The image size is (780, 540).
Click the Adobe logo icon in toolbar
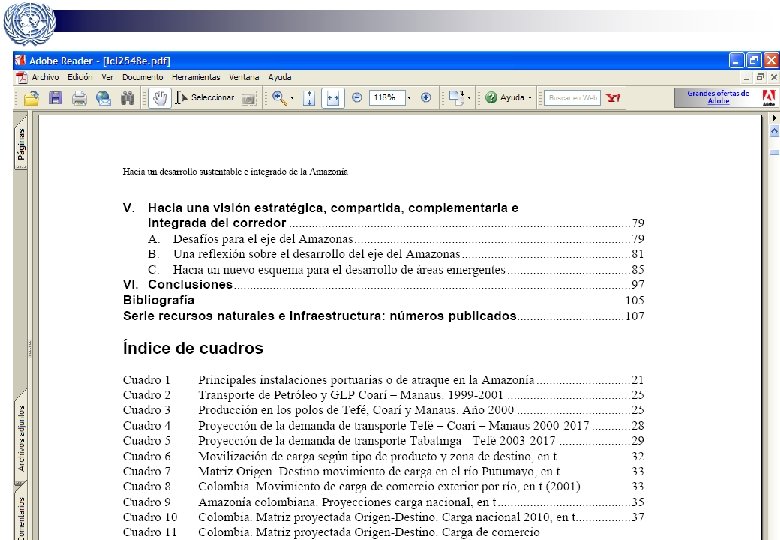click(769, 98)
